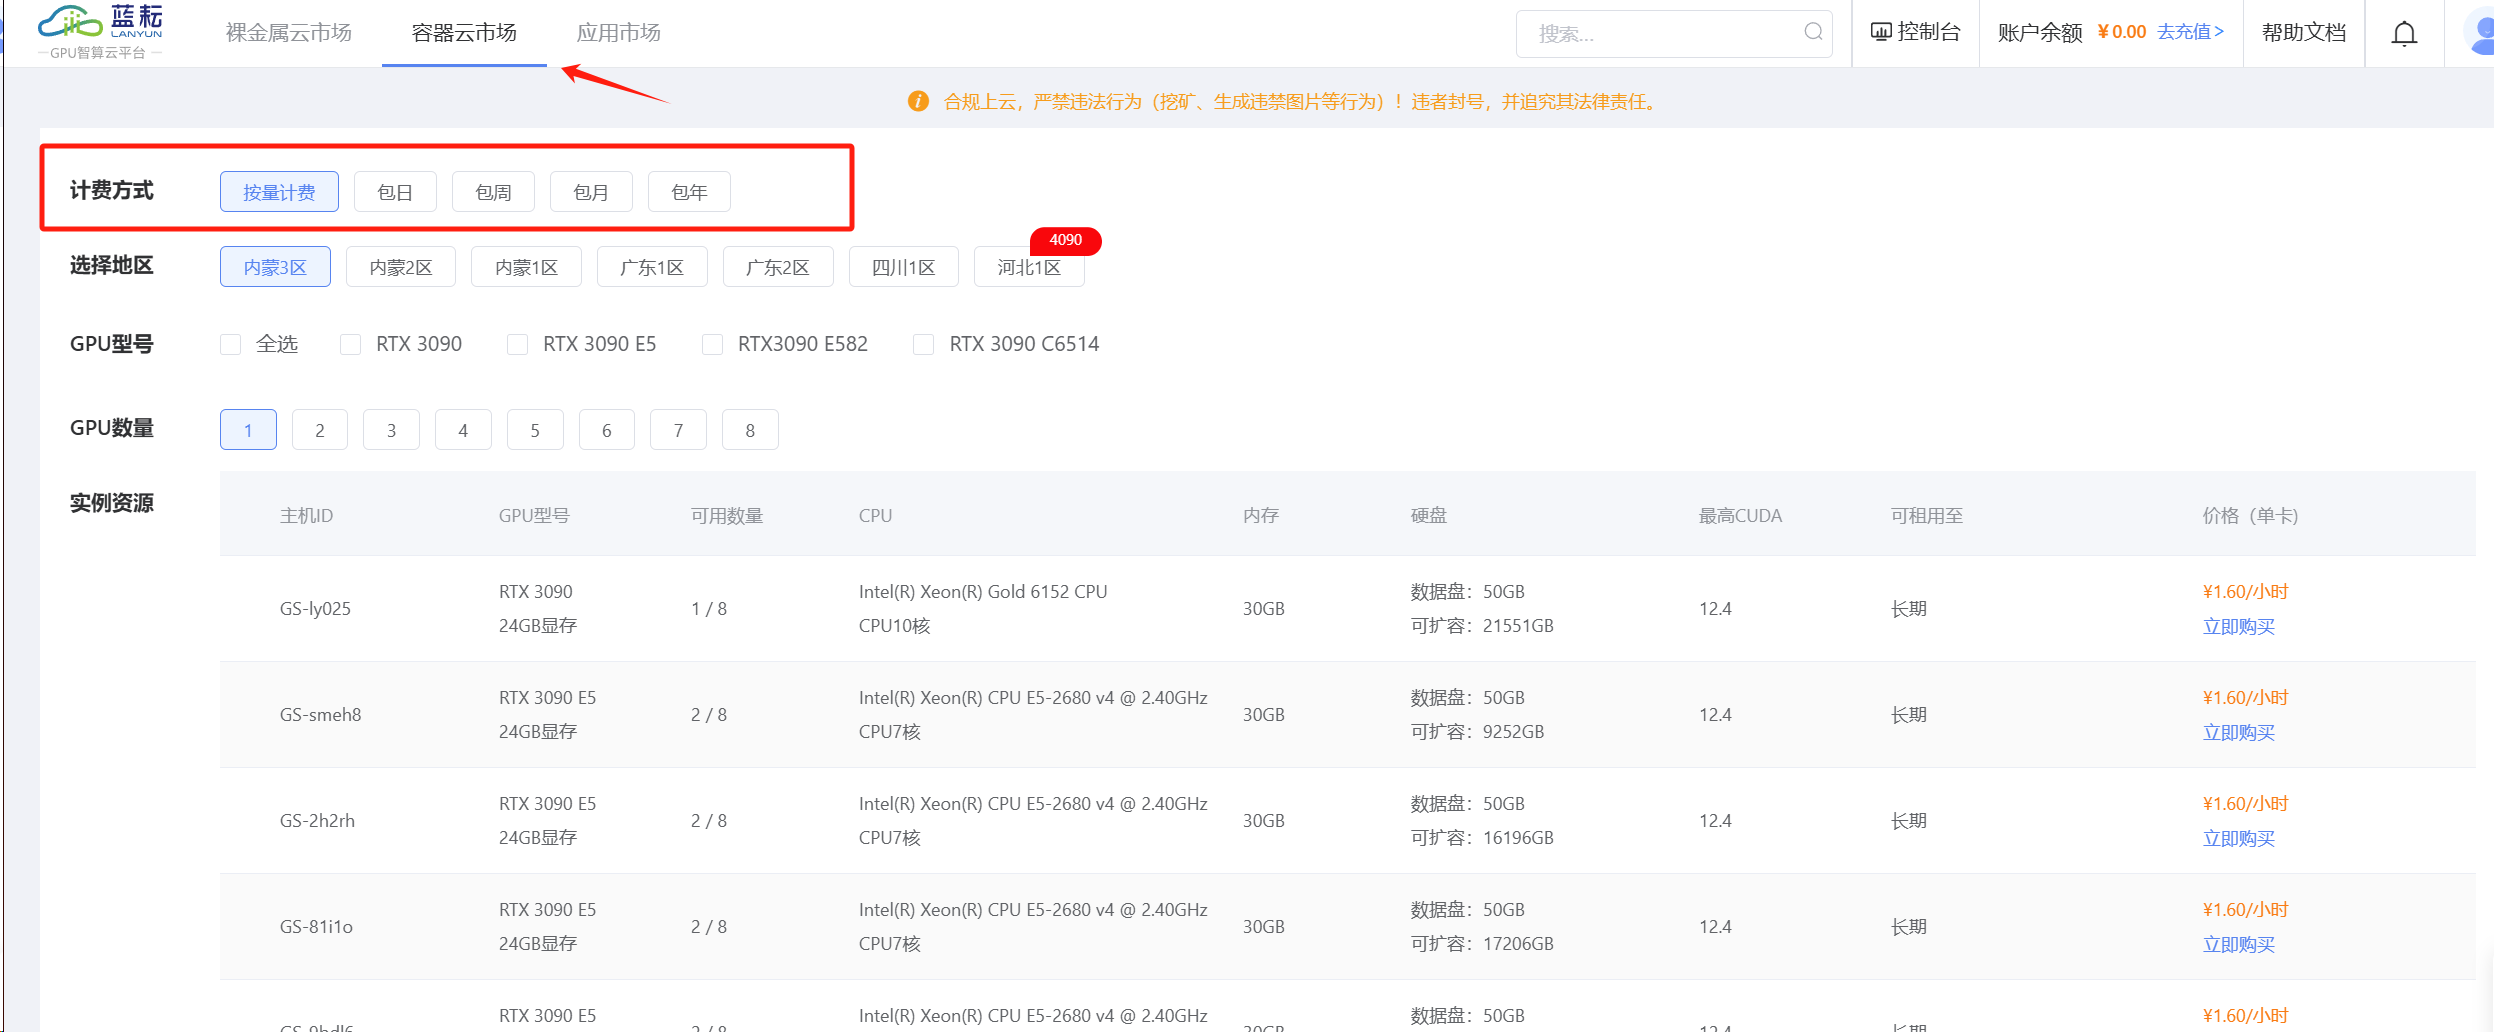Choose region 内蒙2区

[x=401, y=267]
